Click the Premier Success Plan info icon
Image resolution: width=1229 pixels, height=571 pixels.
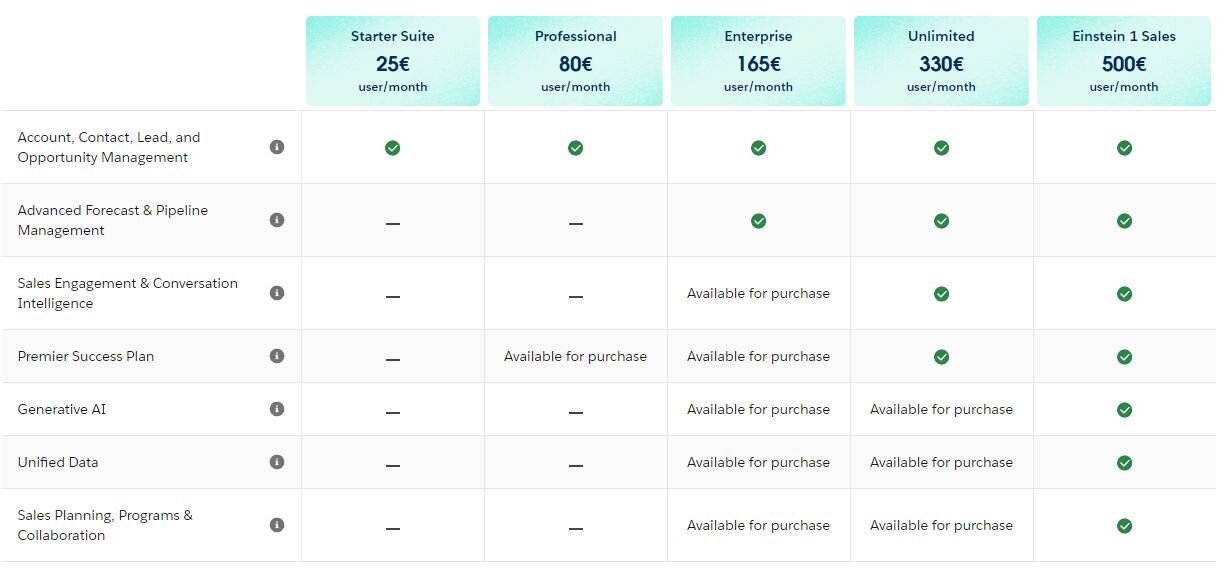click(x=277, y=356)
